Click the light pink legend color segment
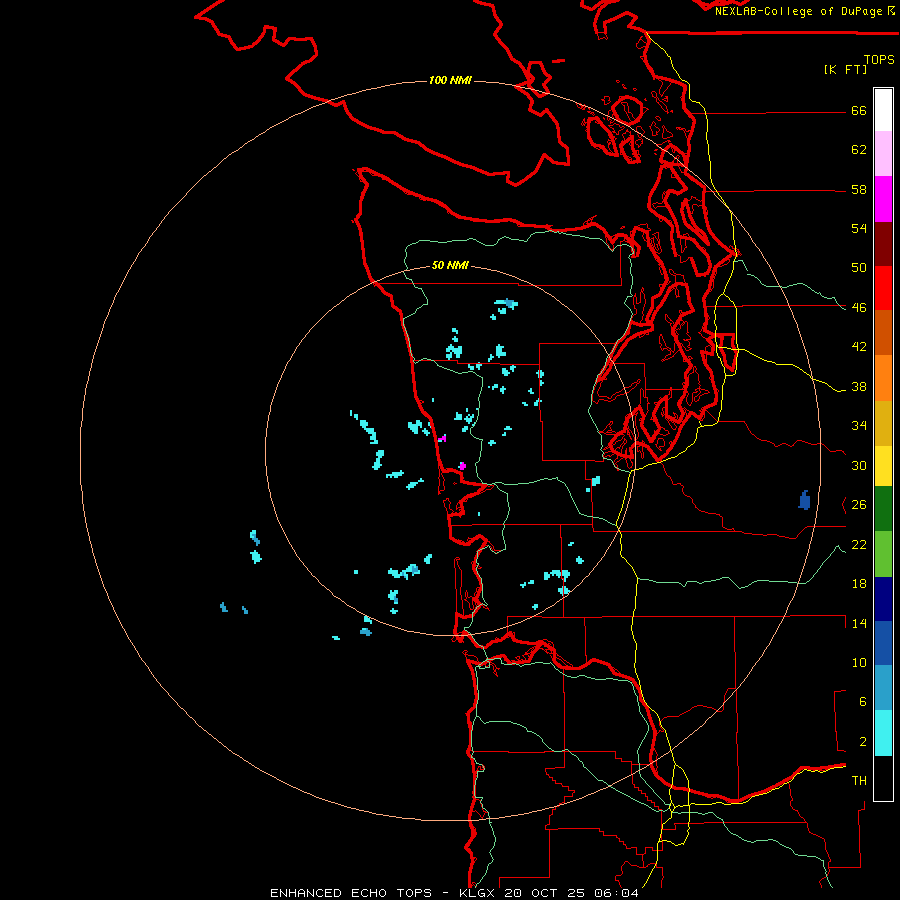The height and width of the screenshot is (900, 900). (883, 154)
